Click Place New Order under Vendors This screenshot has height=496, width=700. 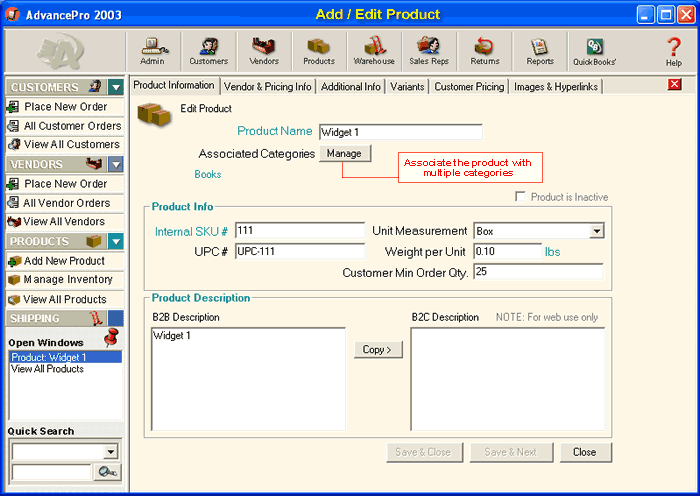click(65, 184)
